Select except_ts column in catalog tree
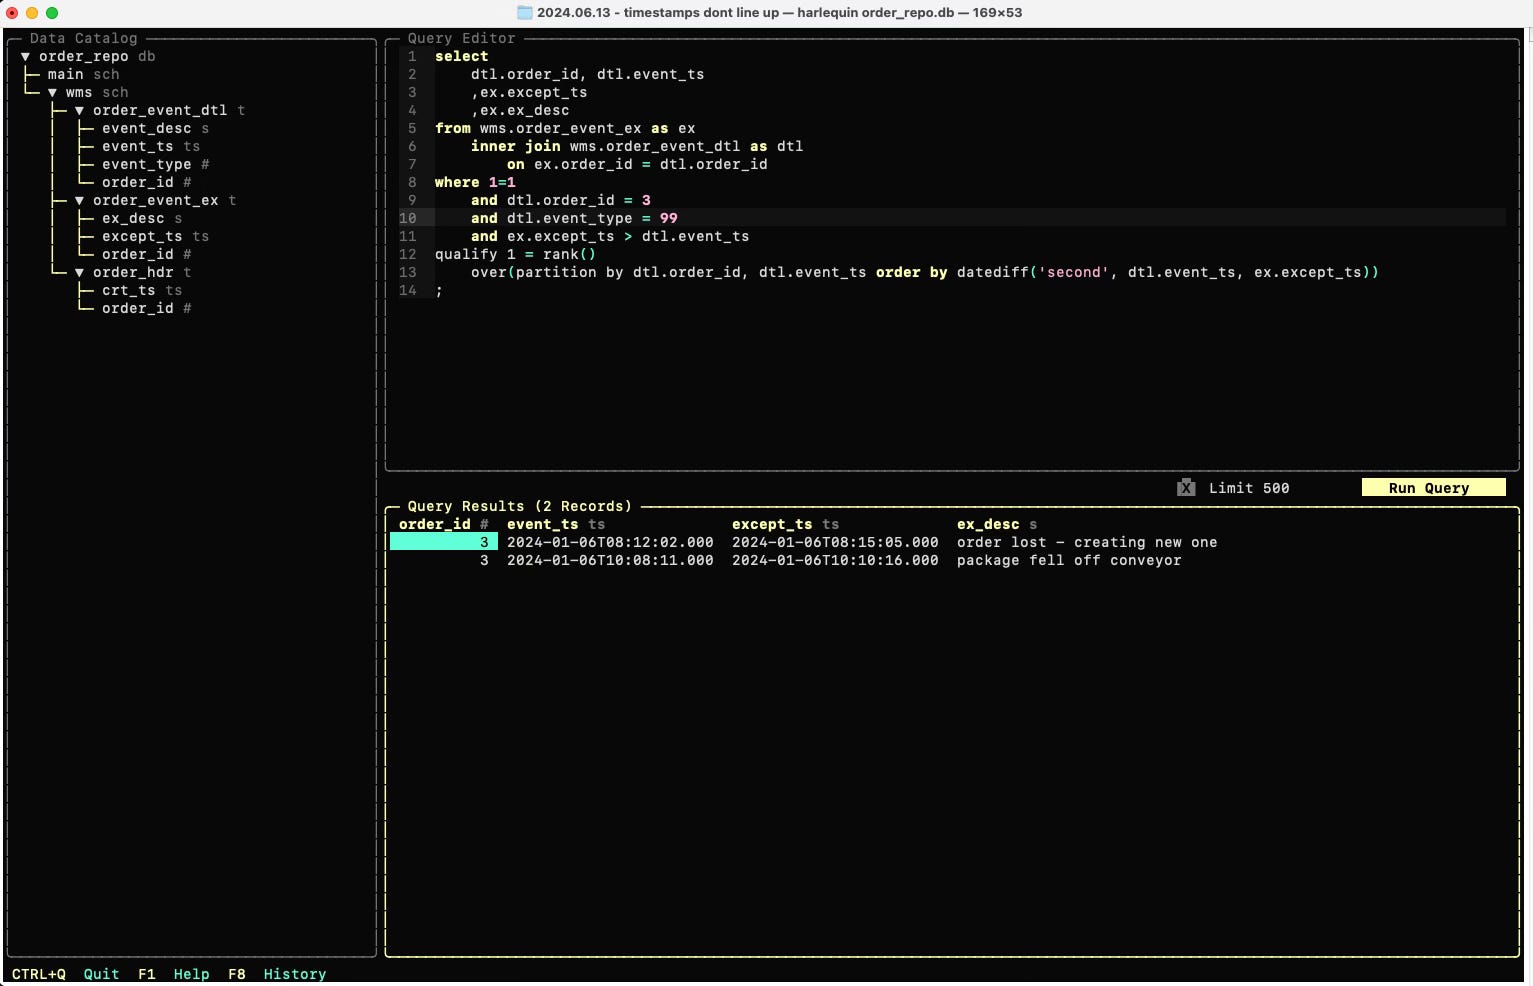 (155, 237)
